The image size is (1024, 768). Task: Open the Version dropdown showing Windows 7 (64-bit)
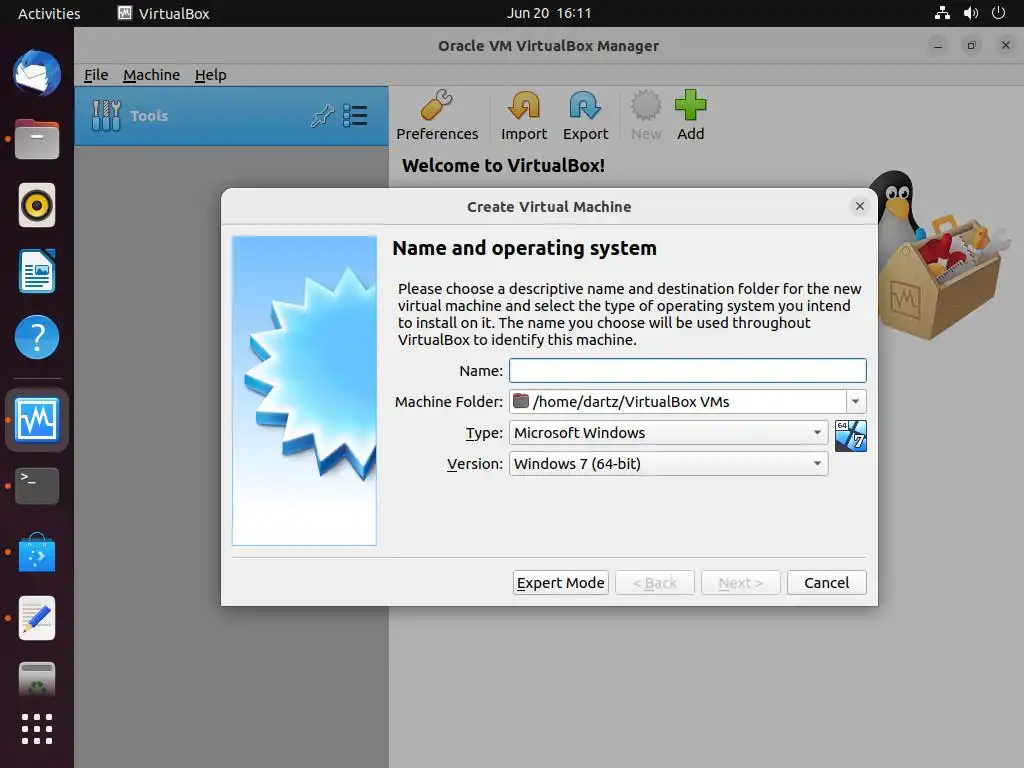coord(668,464)
